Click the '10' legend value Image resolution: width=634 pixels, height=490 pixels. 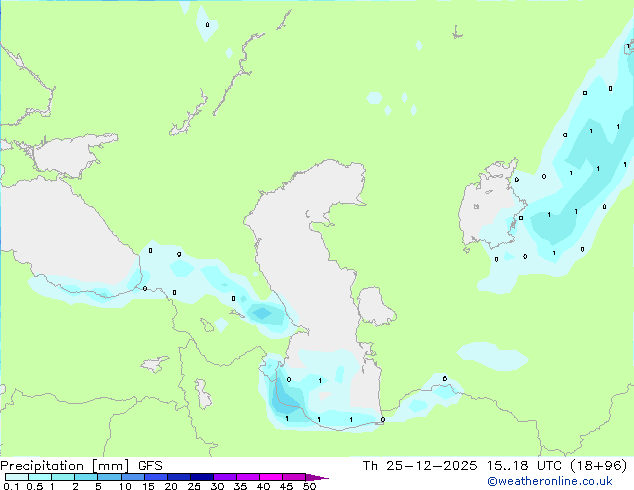[x=125, y=486]
